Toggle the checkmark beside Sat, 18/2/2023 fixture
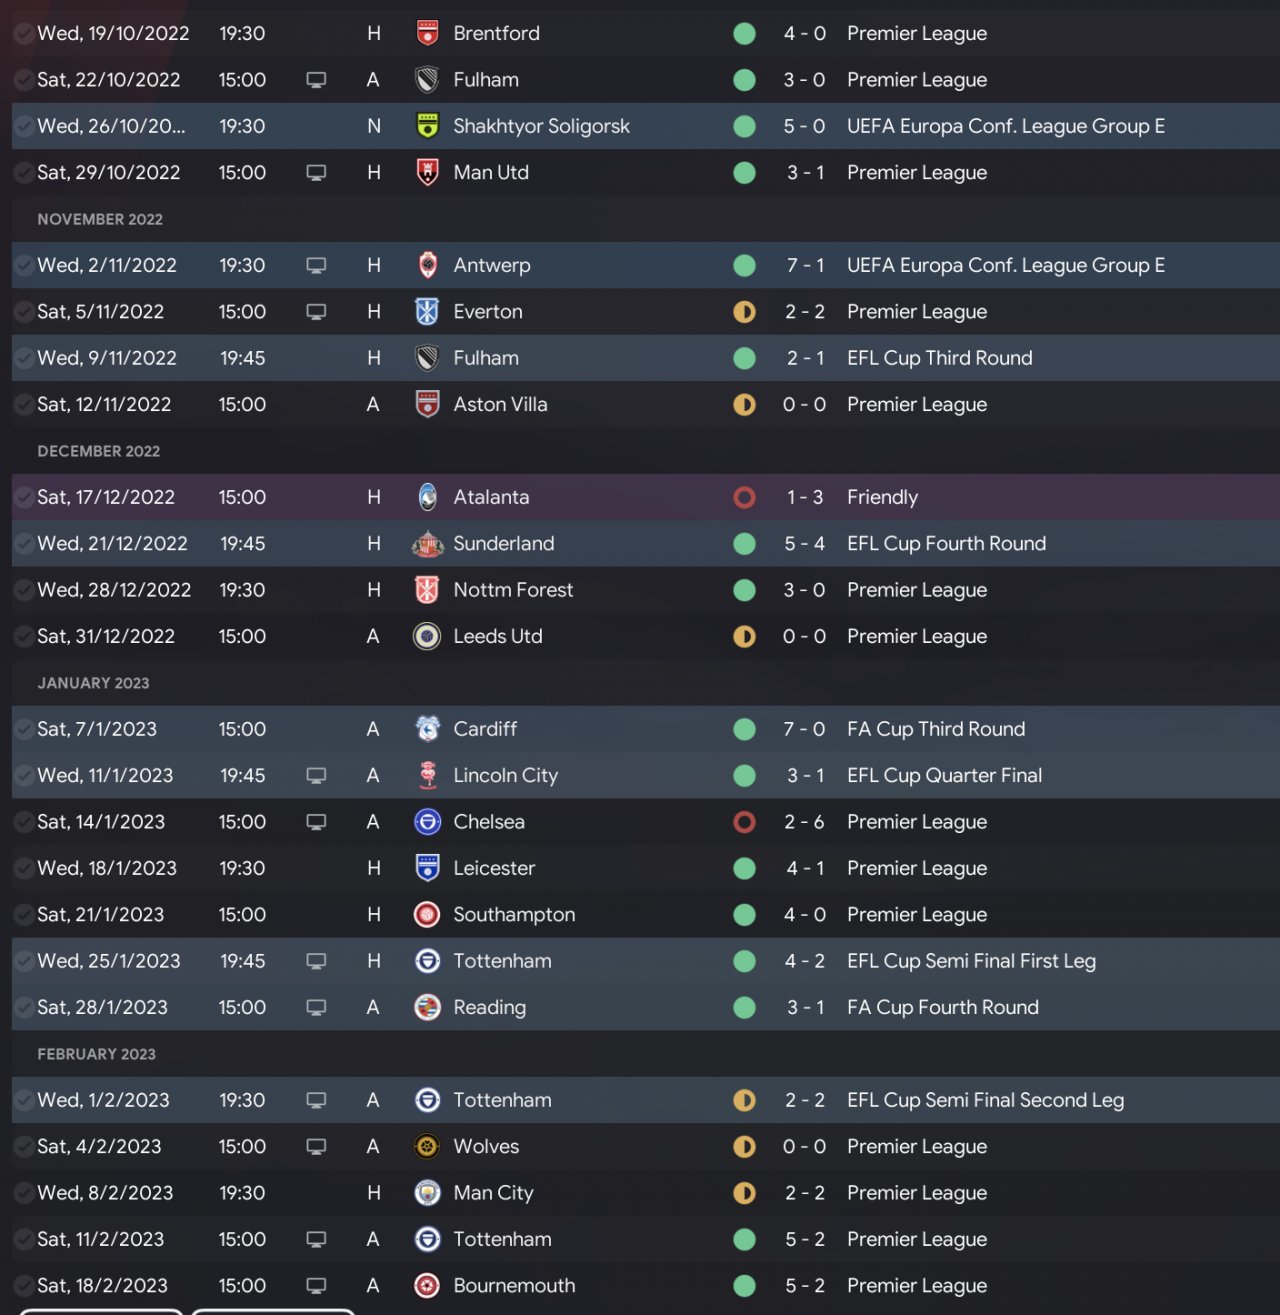This screenshot has width=1280, height=1315. pos(22,1286)
